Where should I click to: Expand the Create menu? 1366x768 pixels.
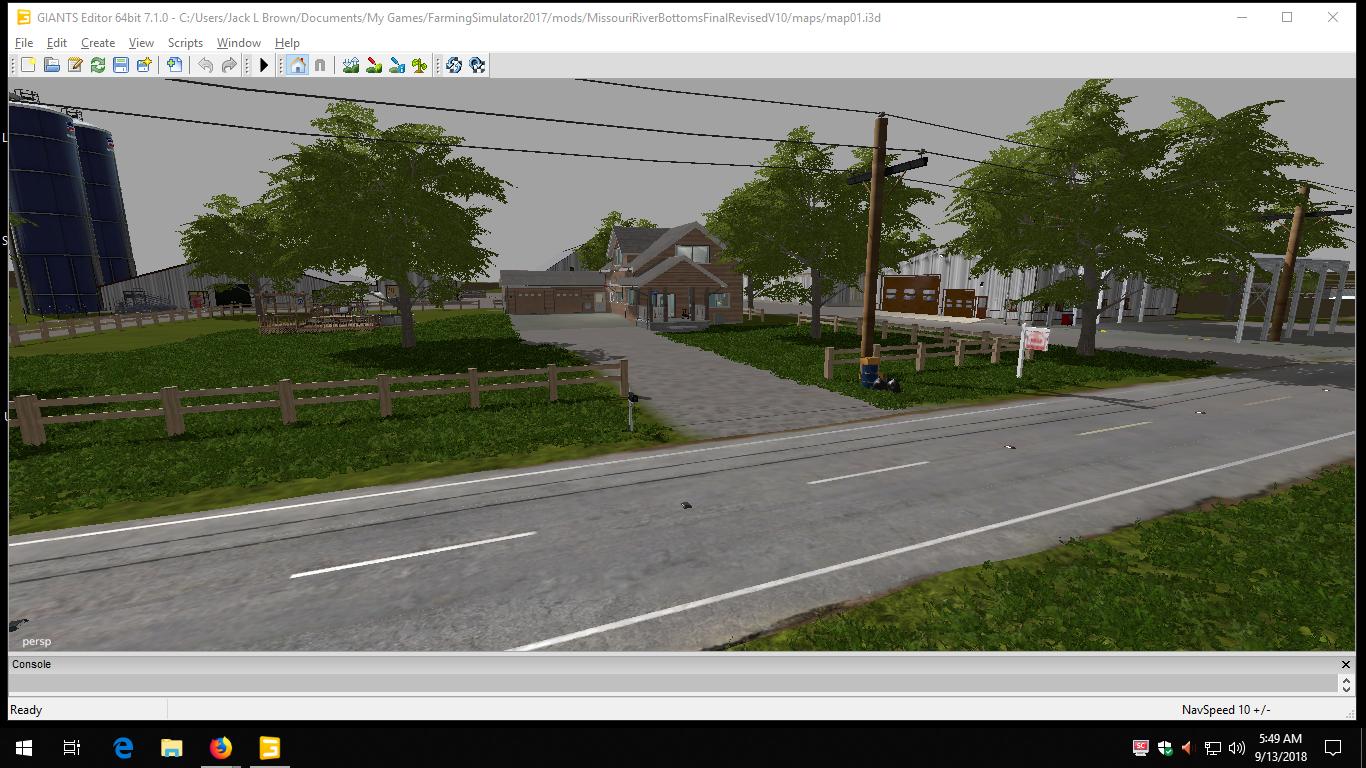coord(98,43)
